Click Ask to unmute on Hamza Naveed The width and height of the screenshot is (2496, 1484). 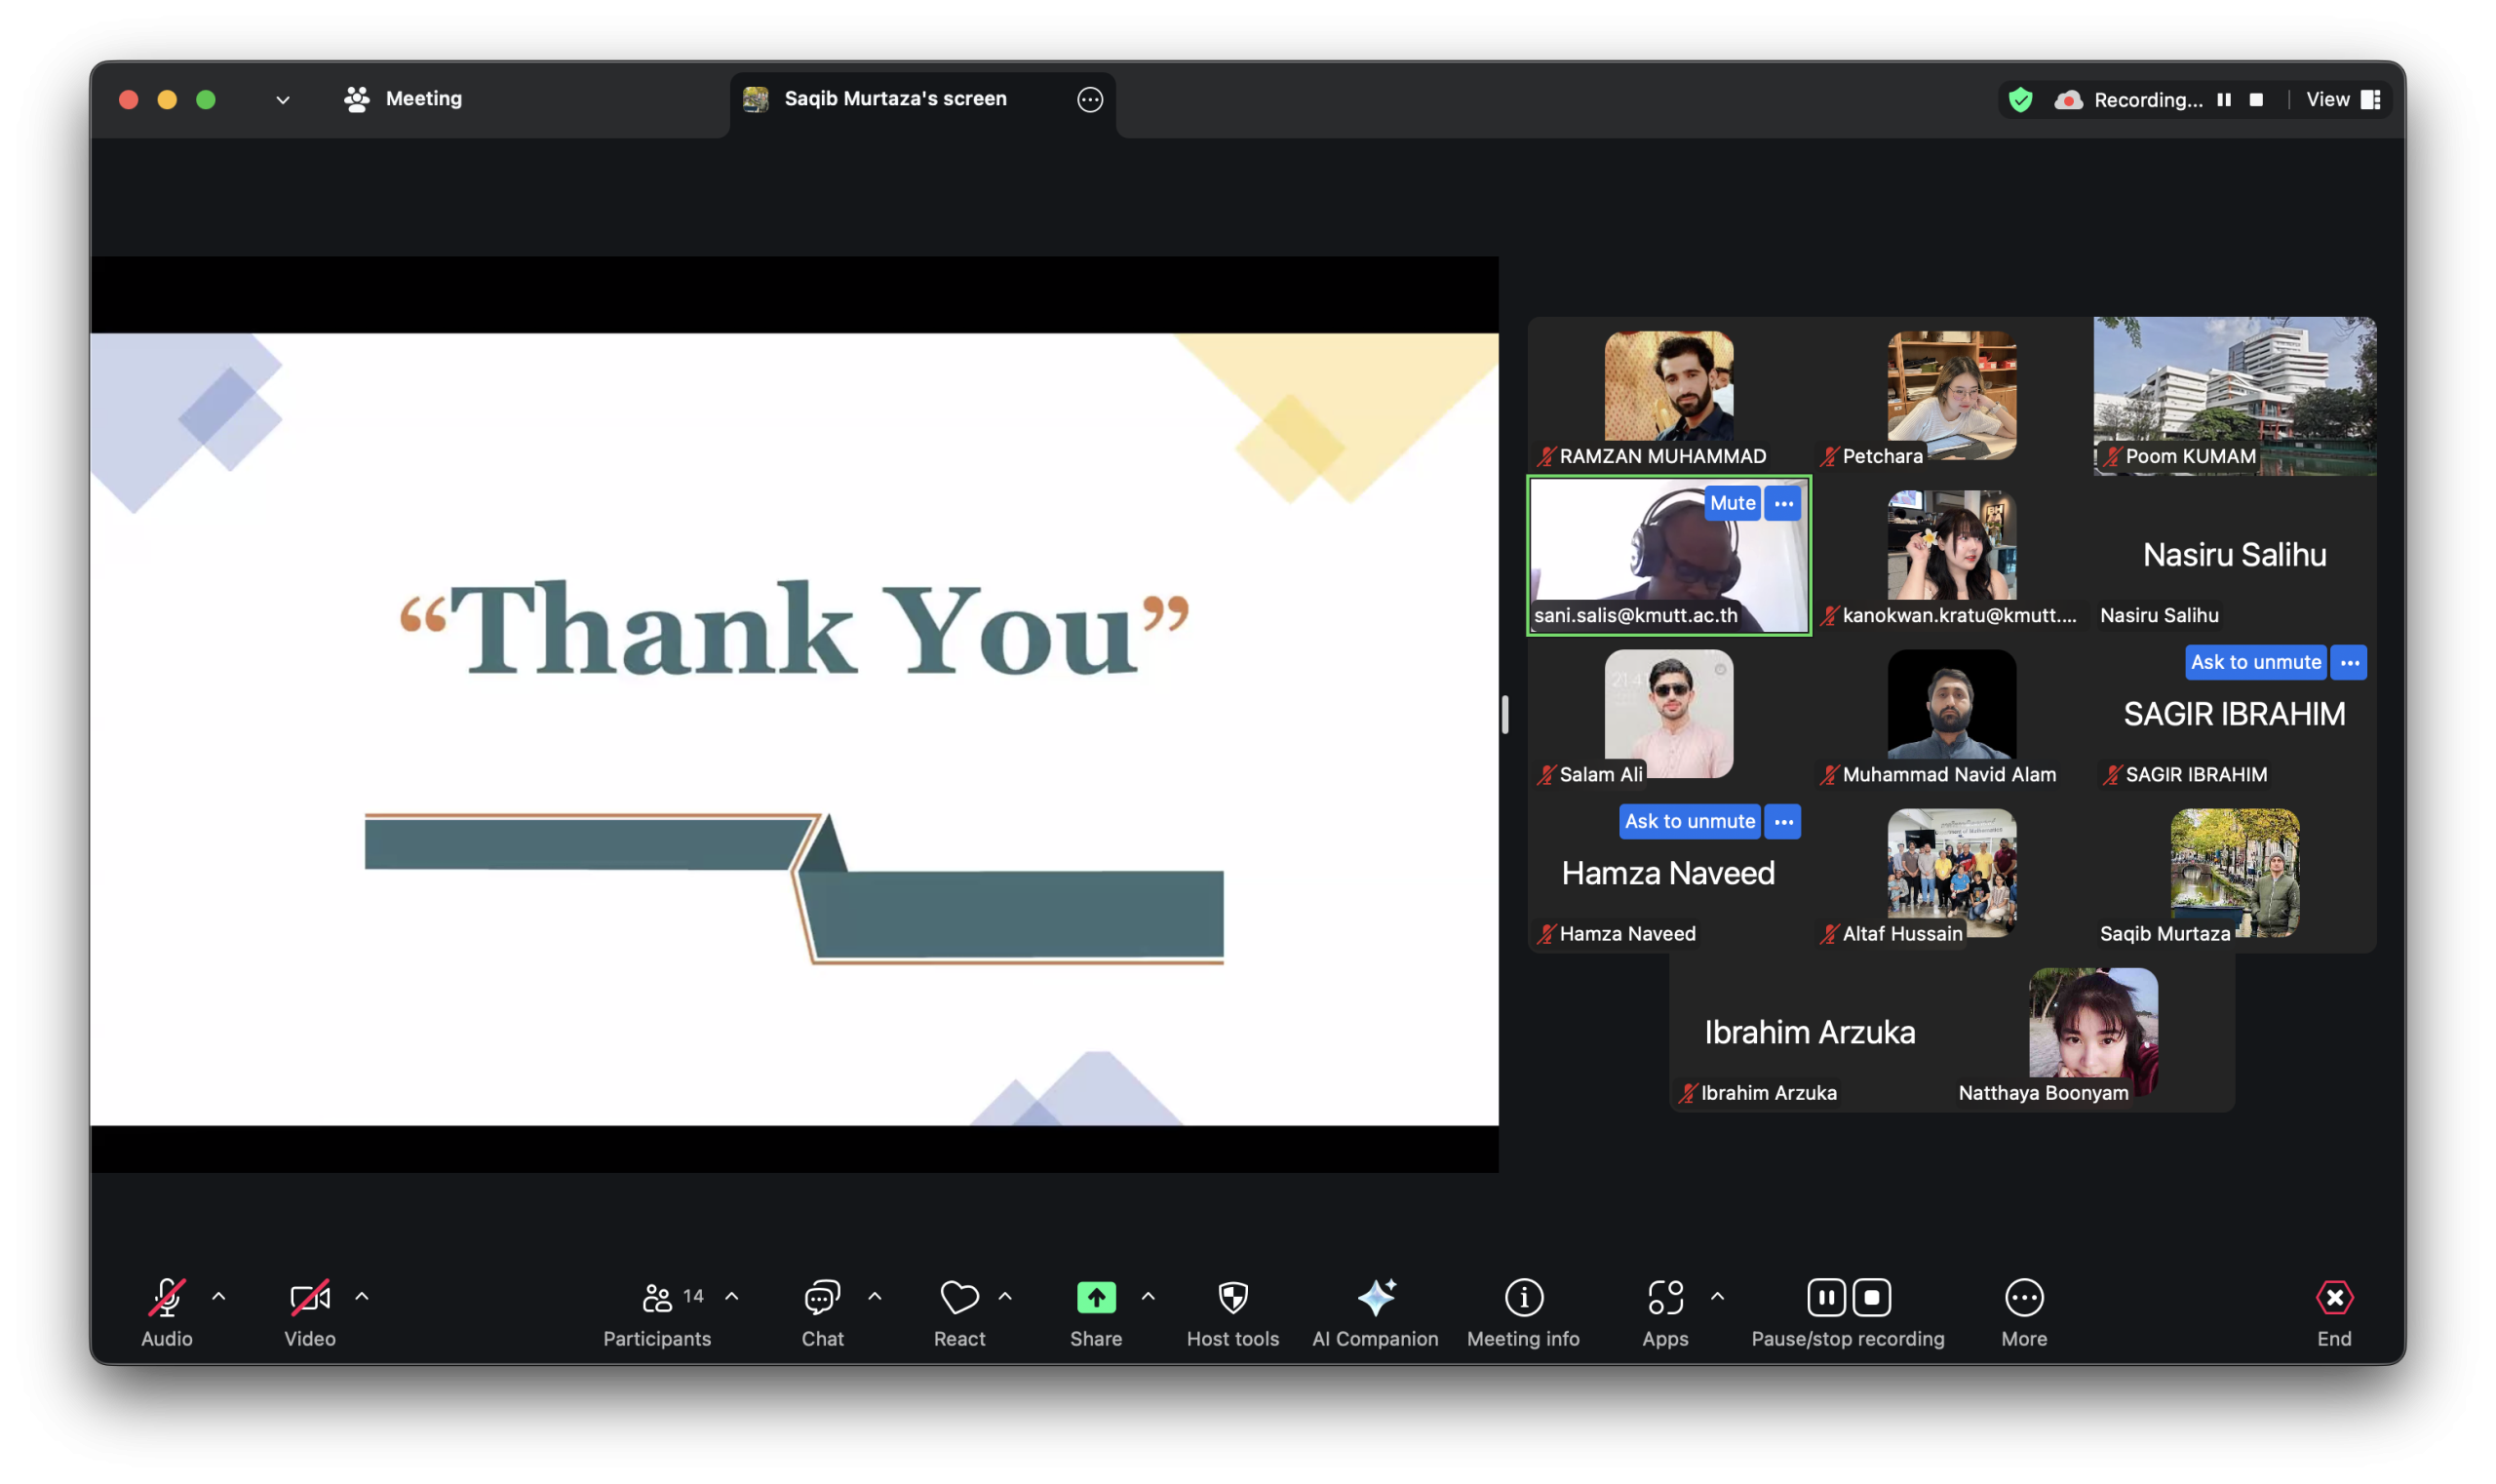(x=1689, y=821)
